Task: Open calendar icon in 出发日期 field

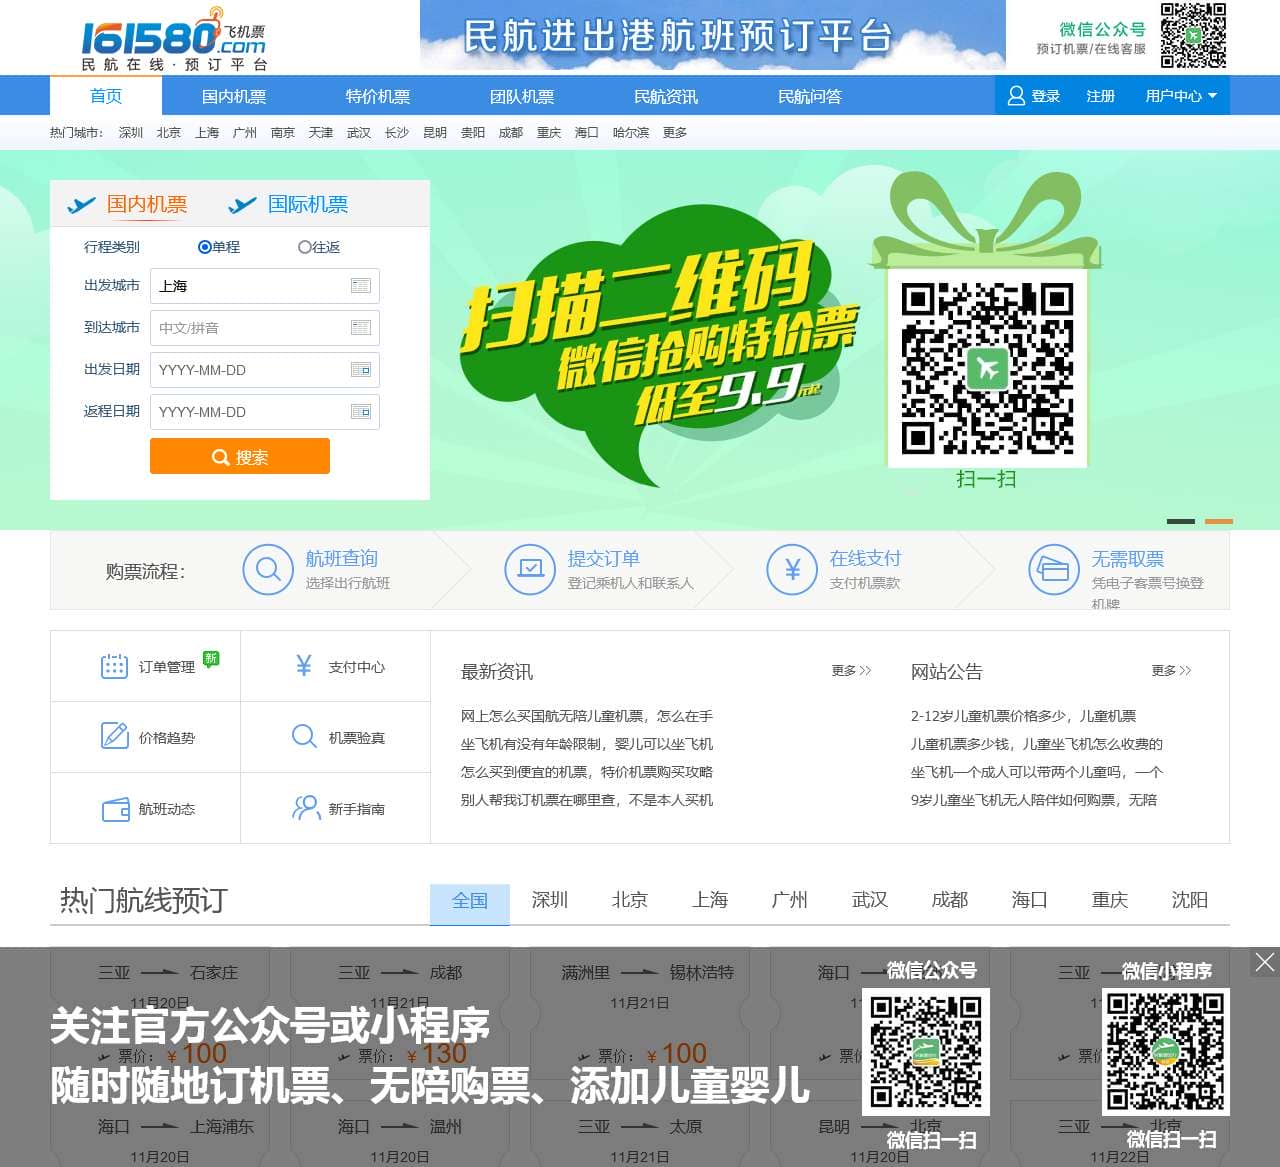Action: tap(361, 370)
